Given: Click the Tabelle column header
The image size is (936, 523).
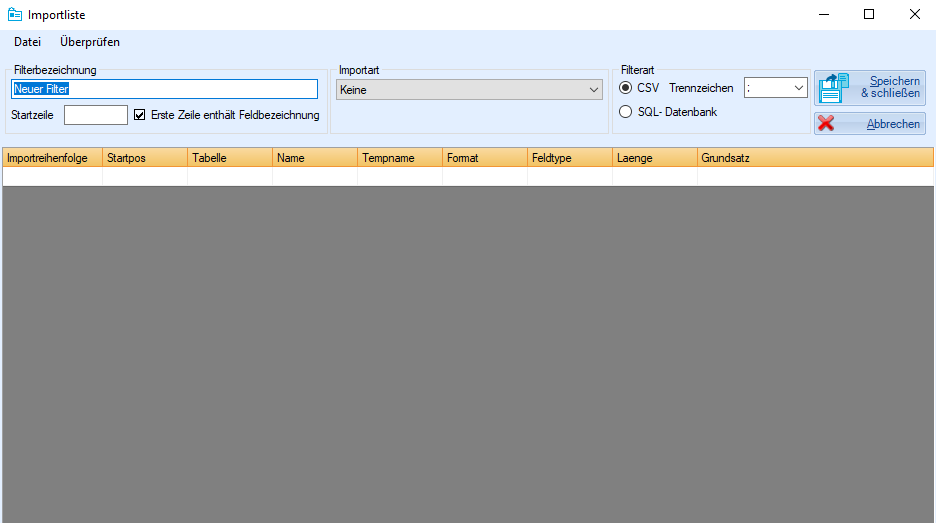Looking at the screenshot, I should (230, 158).
